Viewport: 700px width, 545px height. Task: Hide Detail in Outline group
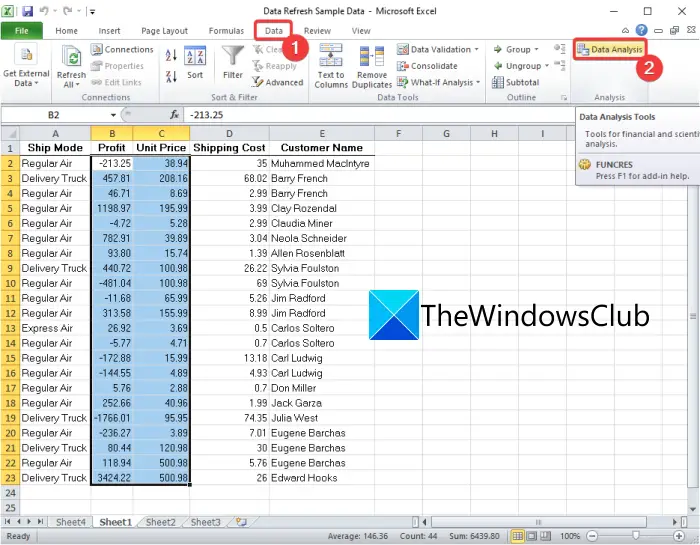coord(560,66)
